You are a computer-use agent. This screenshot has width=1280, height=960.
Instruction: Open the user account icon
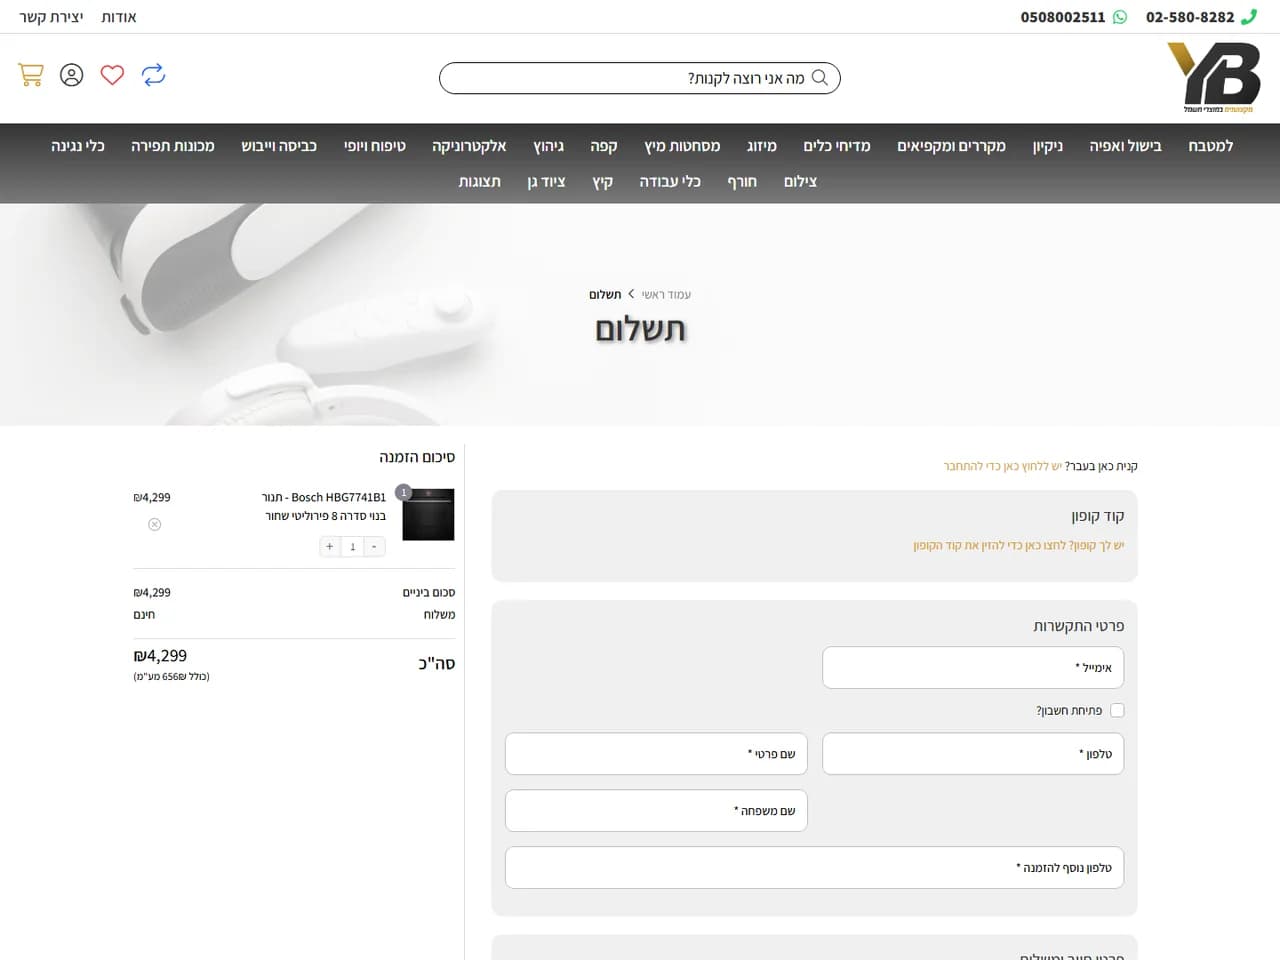(72, 75)
